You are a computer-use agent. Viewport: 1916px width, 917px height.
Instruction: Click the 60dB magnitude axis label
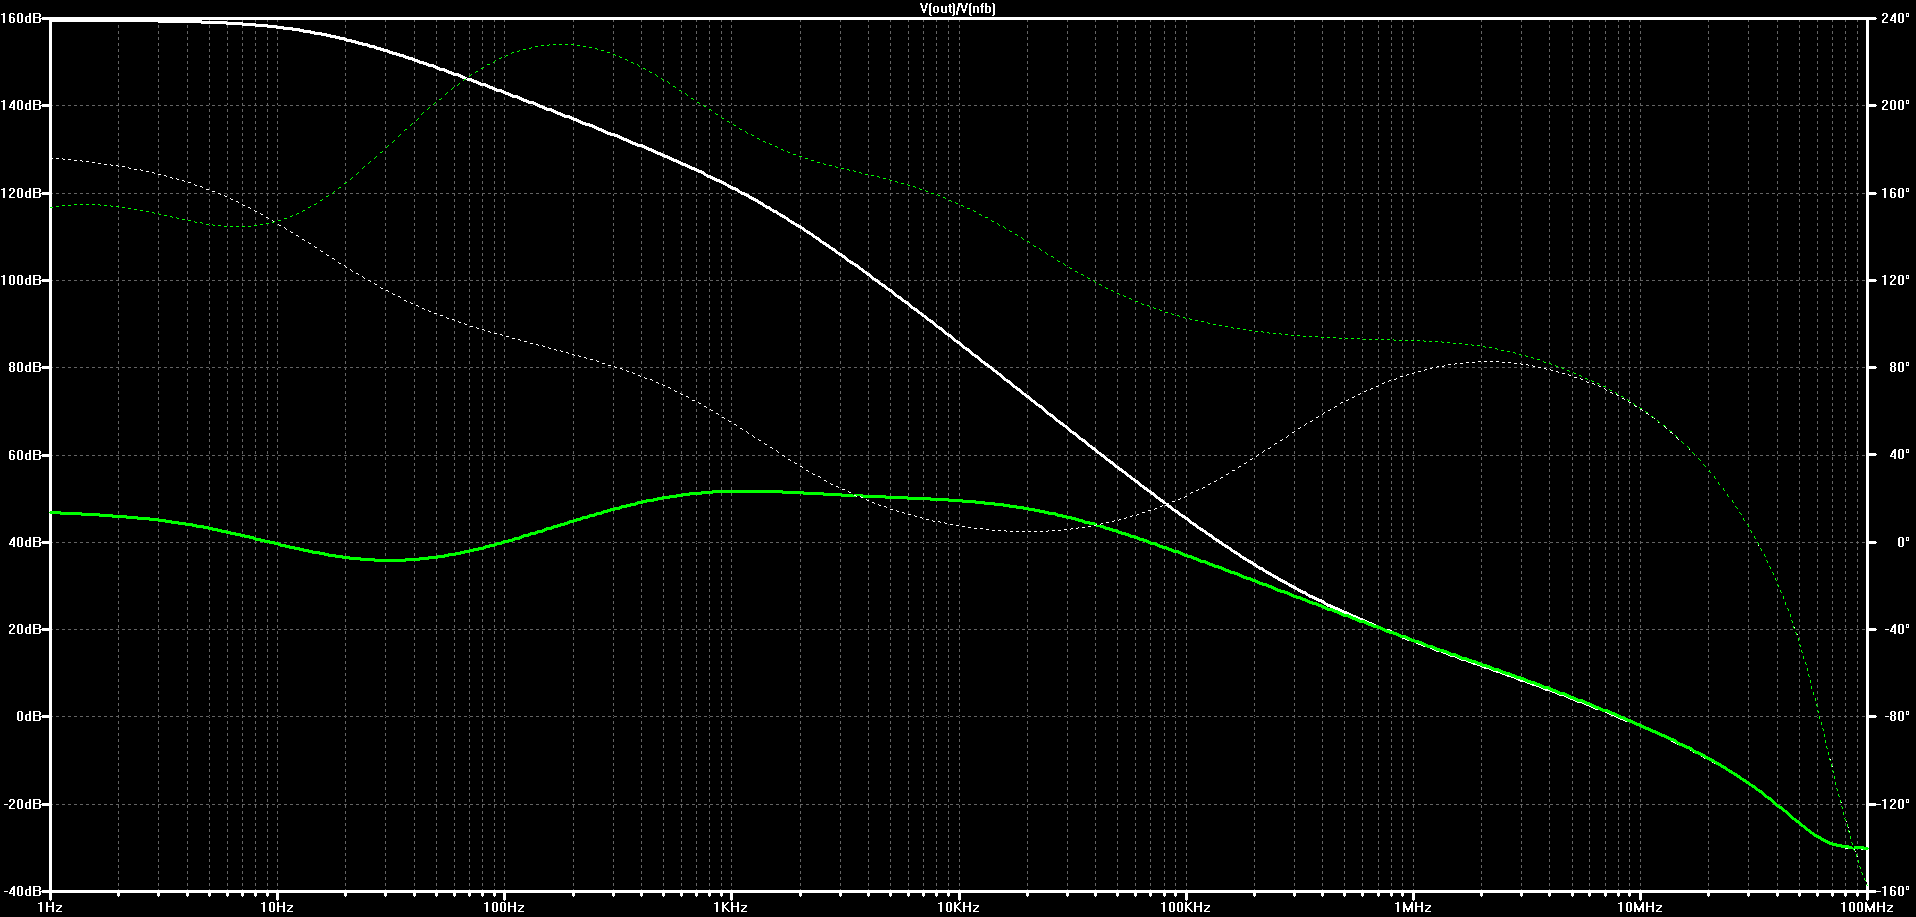coord(25,455)
